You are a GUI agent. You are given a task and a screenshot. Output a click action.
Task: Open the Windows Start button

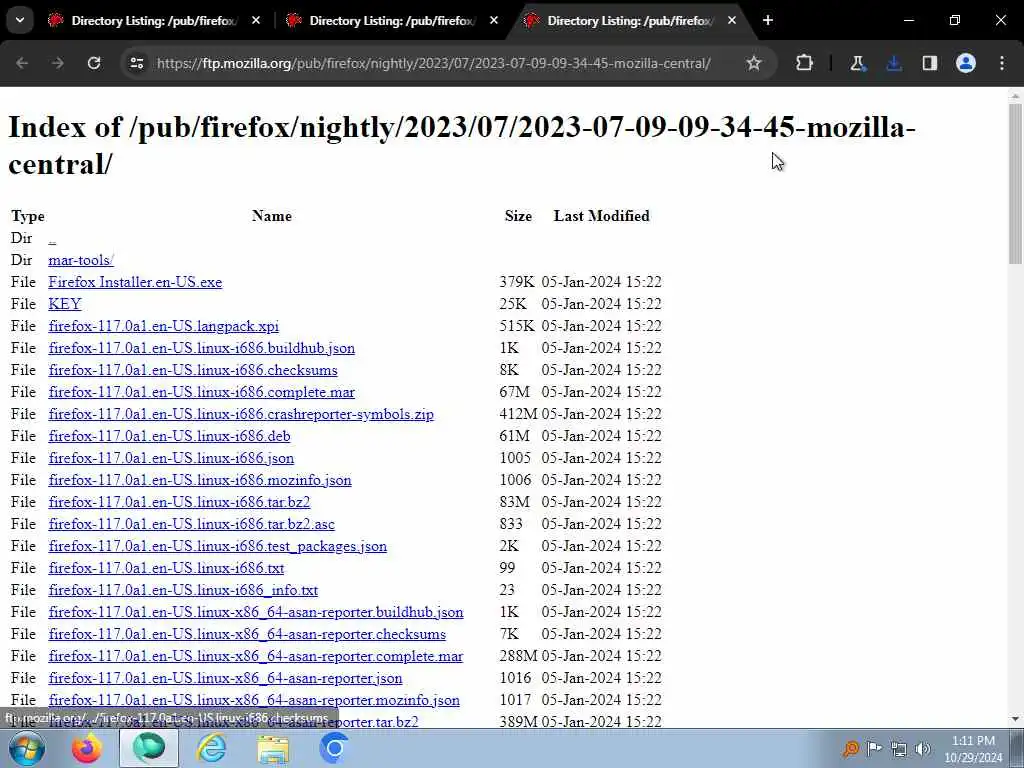click(26, 748)
